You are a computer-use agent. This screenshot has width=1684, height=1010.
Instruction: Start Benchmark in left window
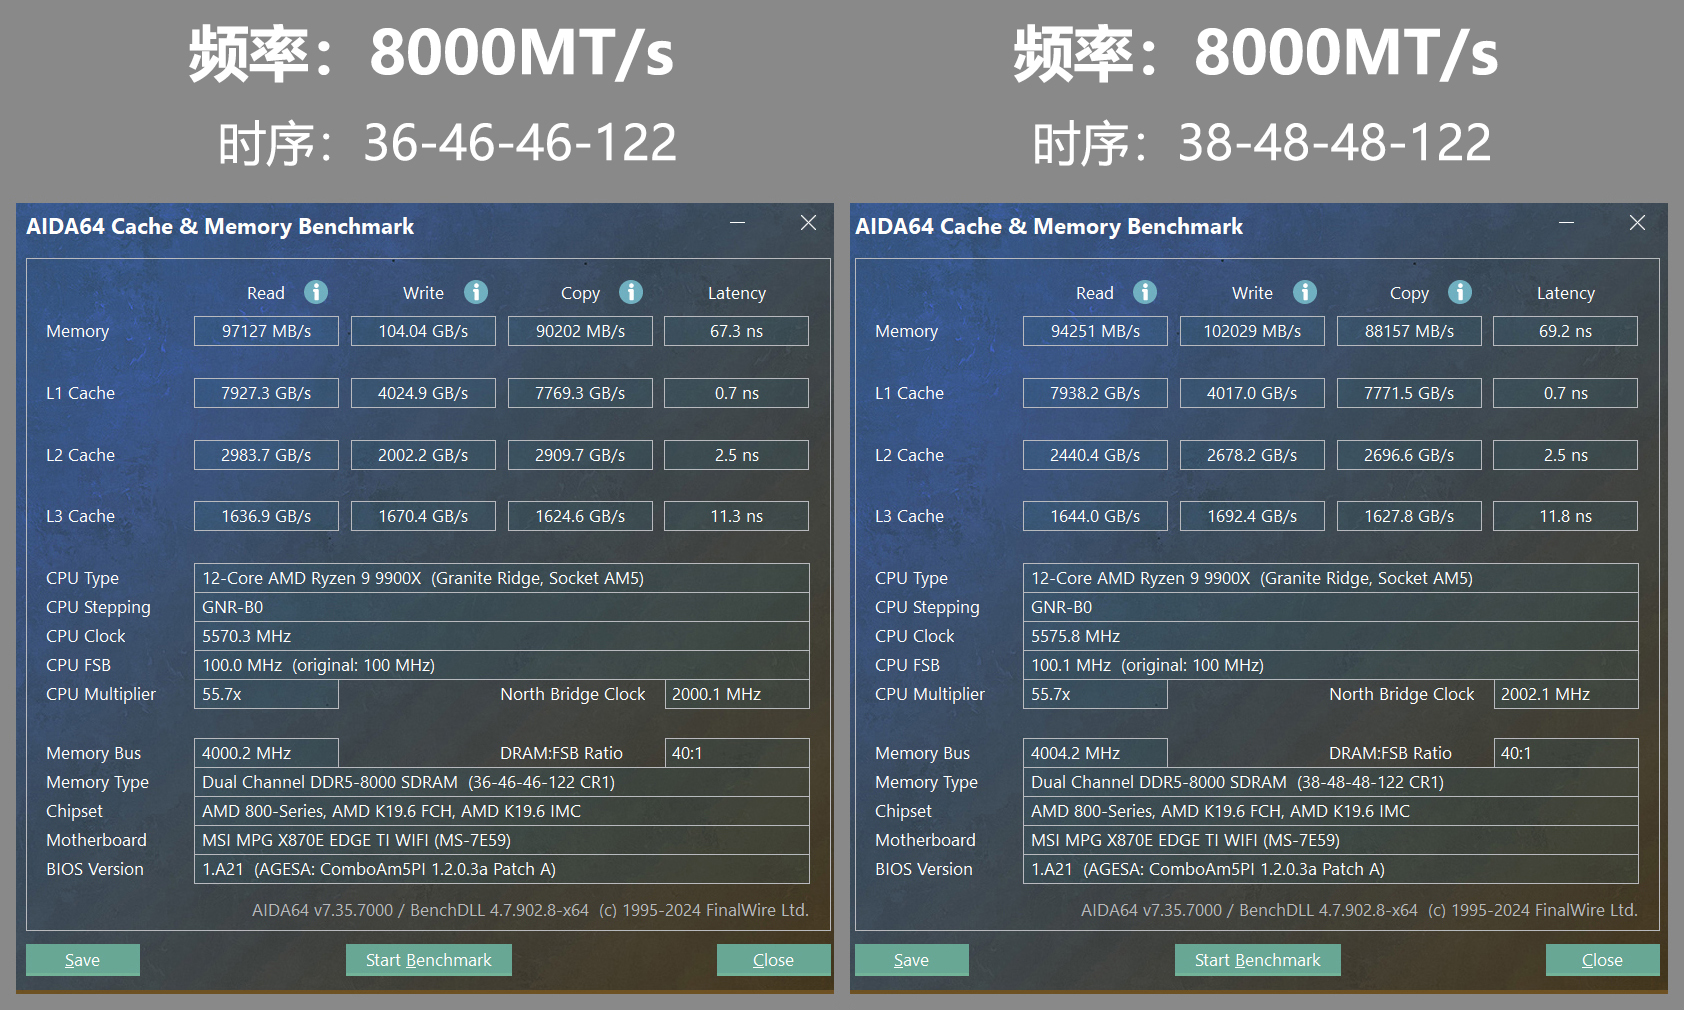pos(429,960)
